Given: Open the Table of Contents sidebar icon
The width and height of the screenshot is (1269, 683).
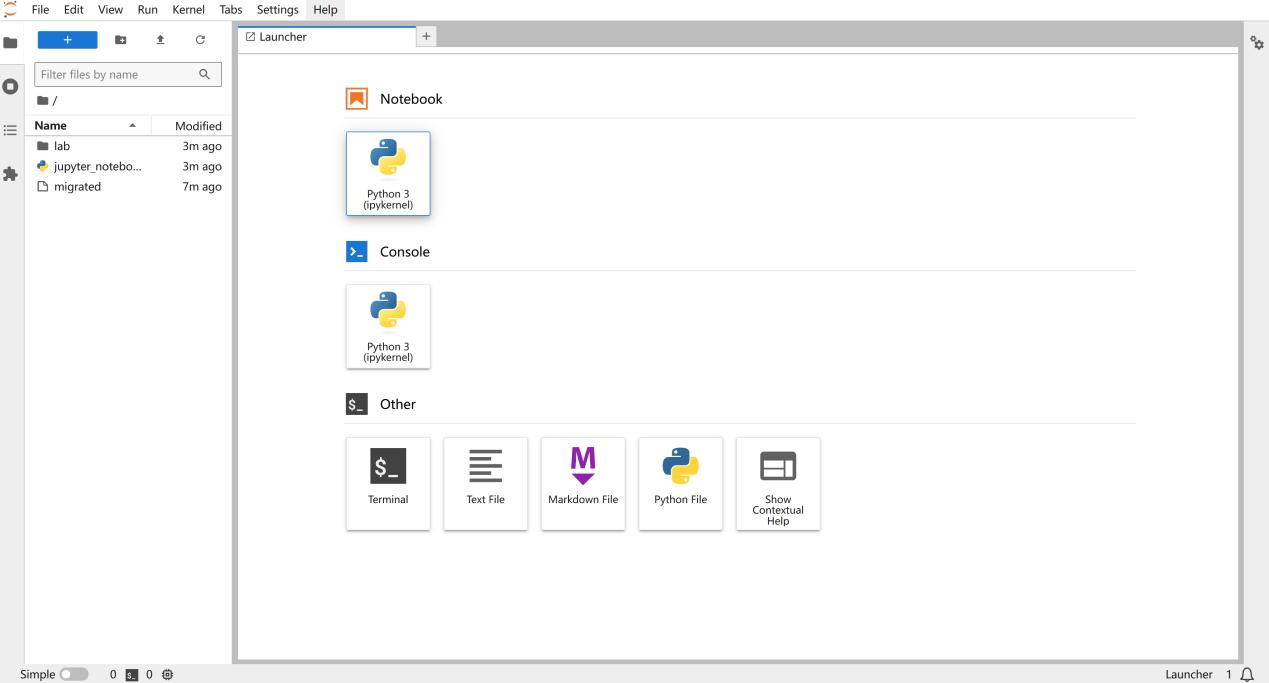Looking at the screenshot, I should pos(11,130).
